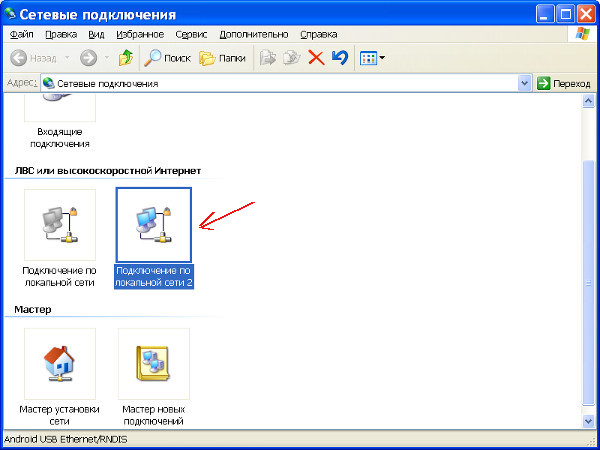Open Search (Поиск) toolbar button

167,58
